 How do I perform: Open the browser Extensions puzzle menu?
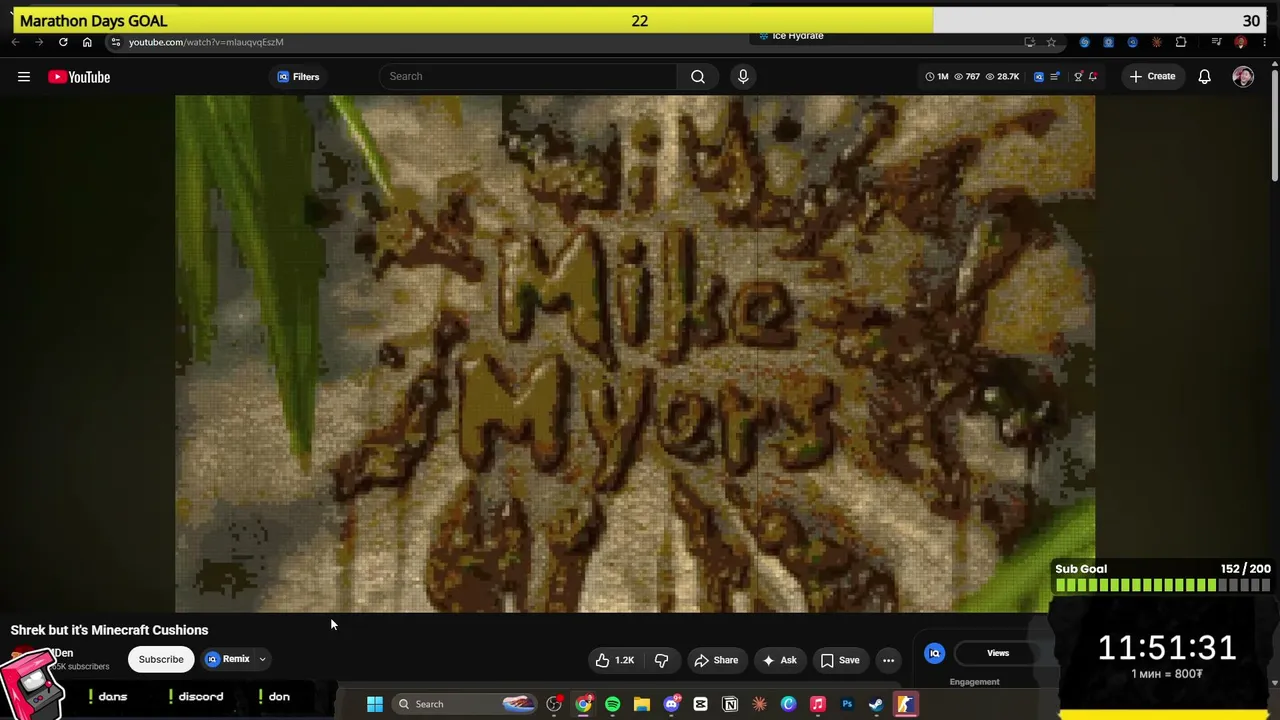coord(1181,42)
